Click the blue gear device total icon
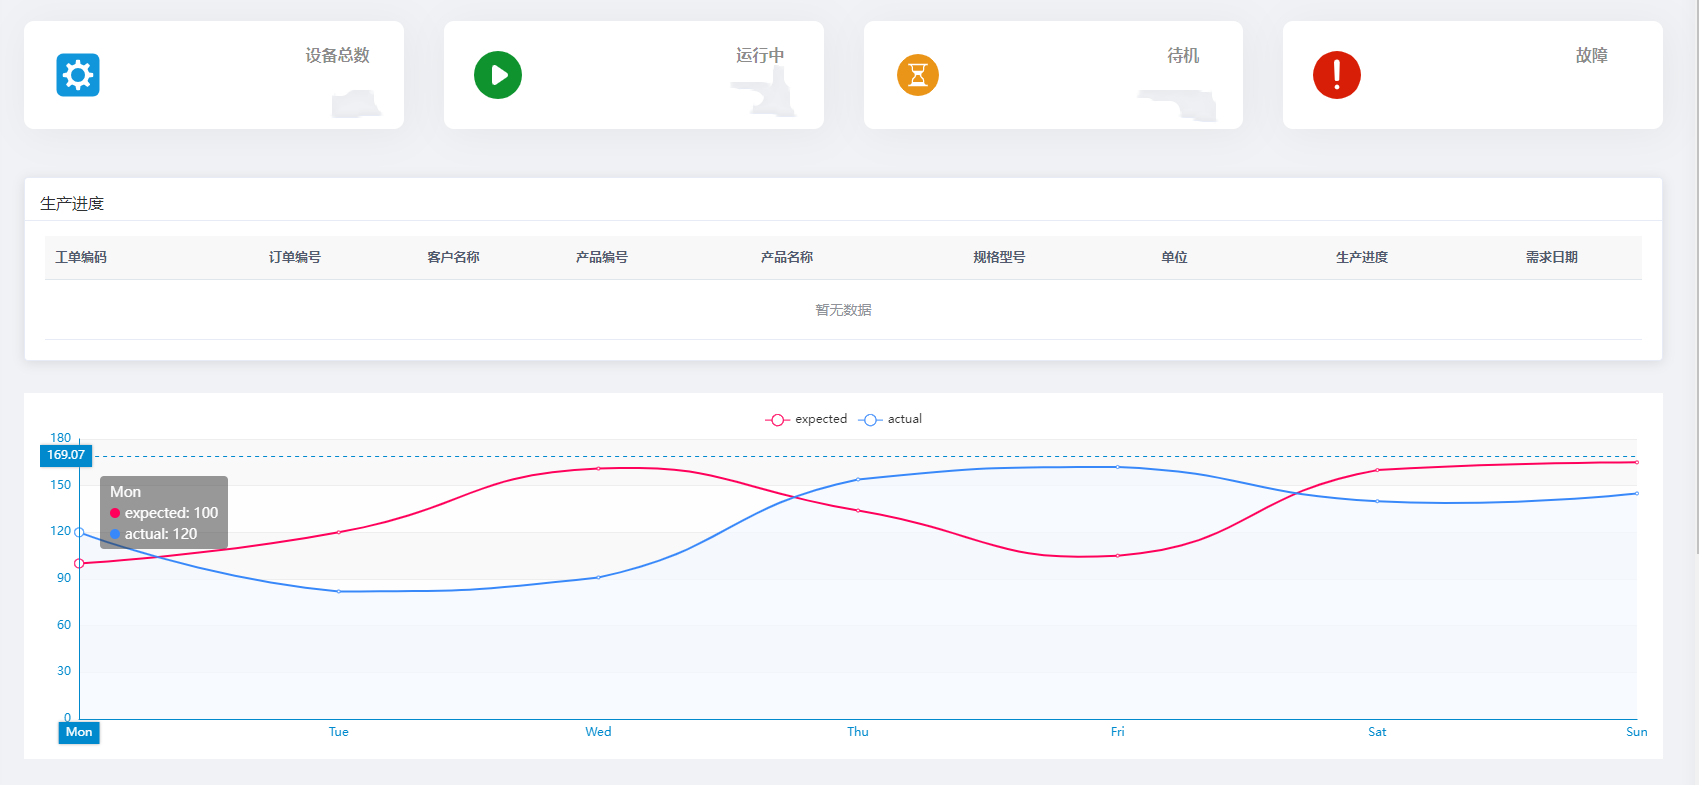Image resolution: width=1699 pixels, height=785 pixels. tap(78, 75)
